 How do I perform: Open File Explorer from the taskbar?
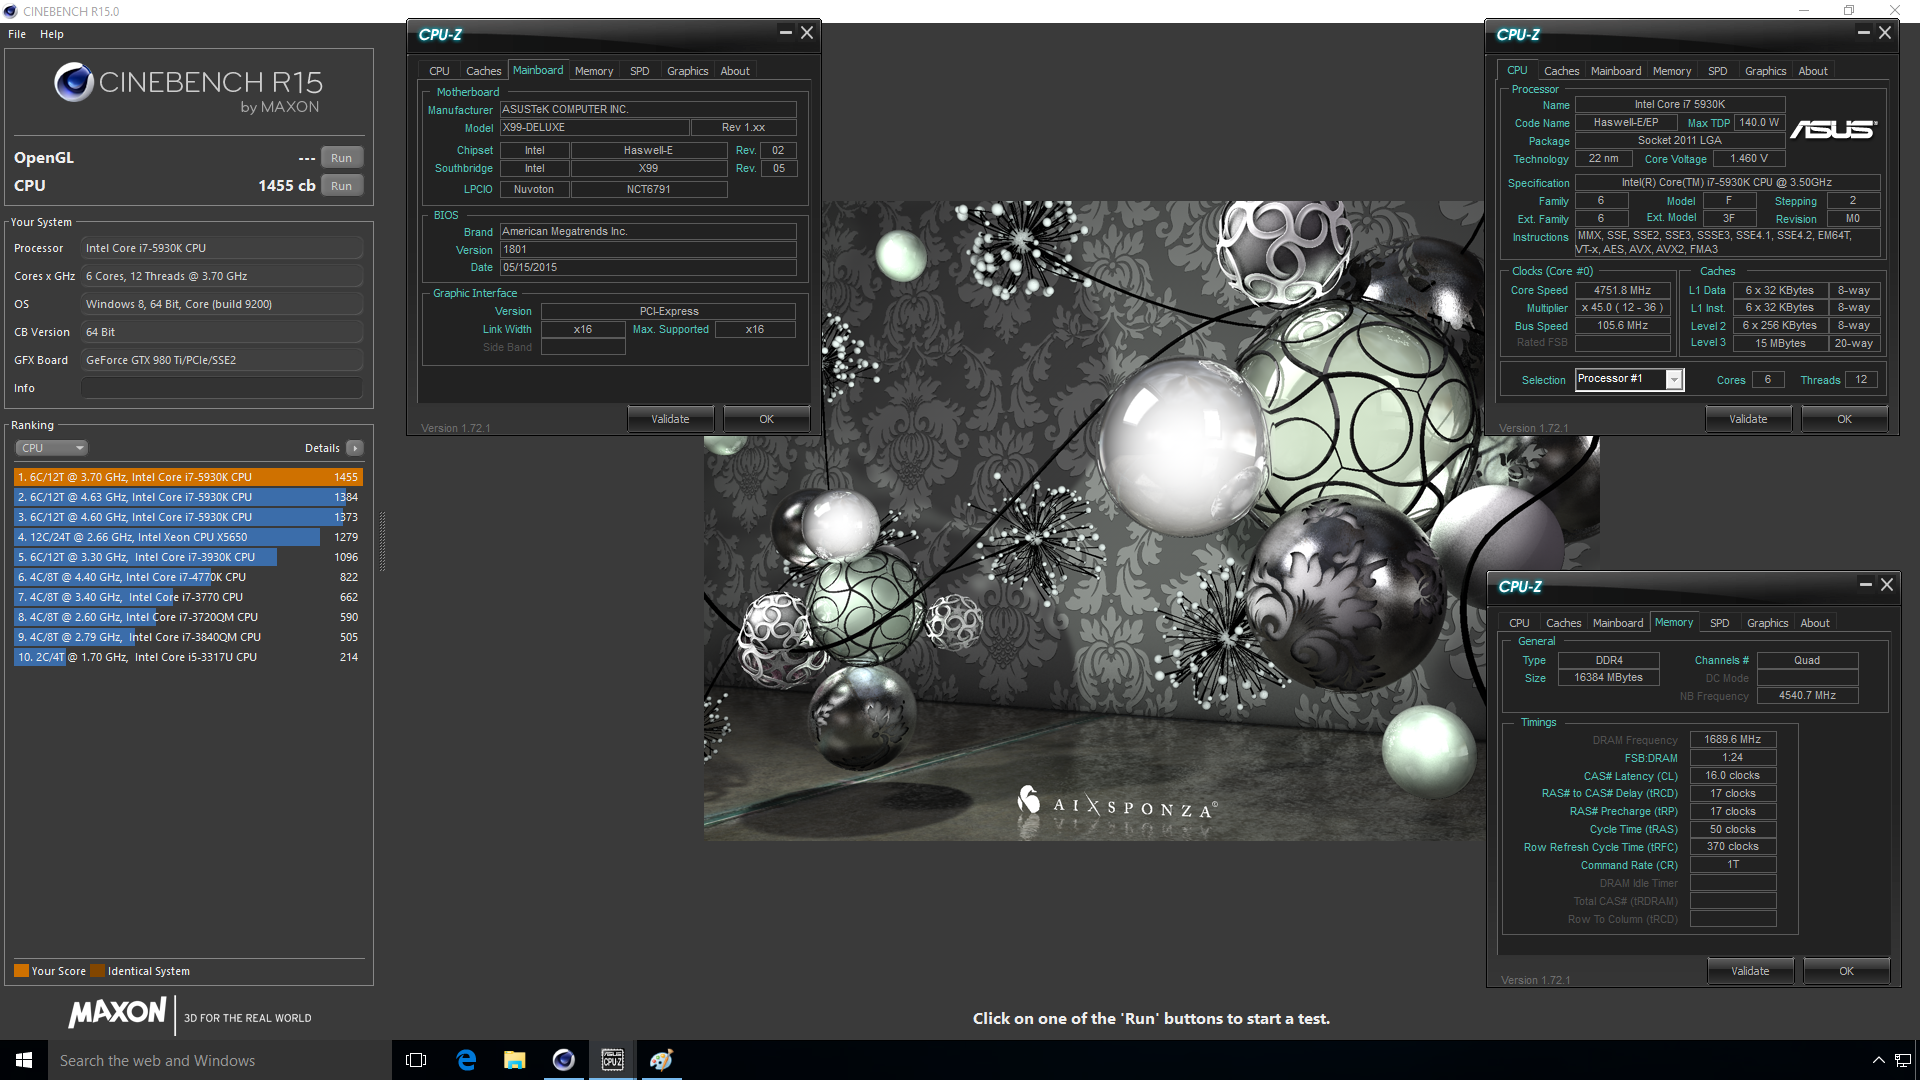514,1060
